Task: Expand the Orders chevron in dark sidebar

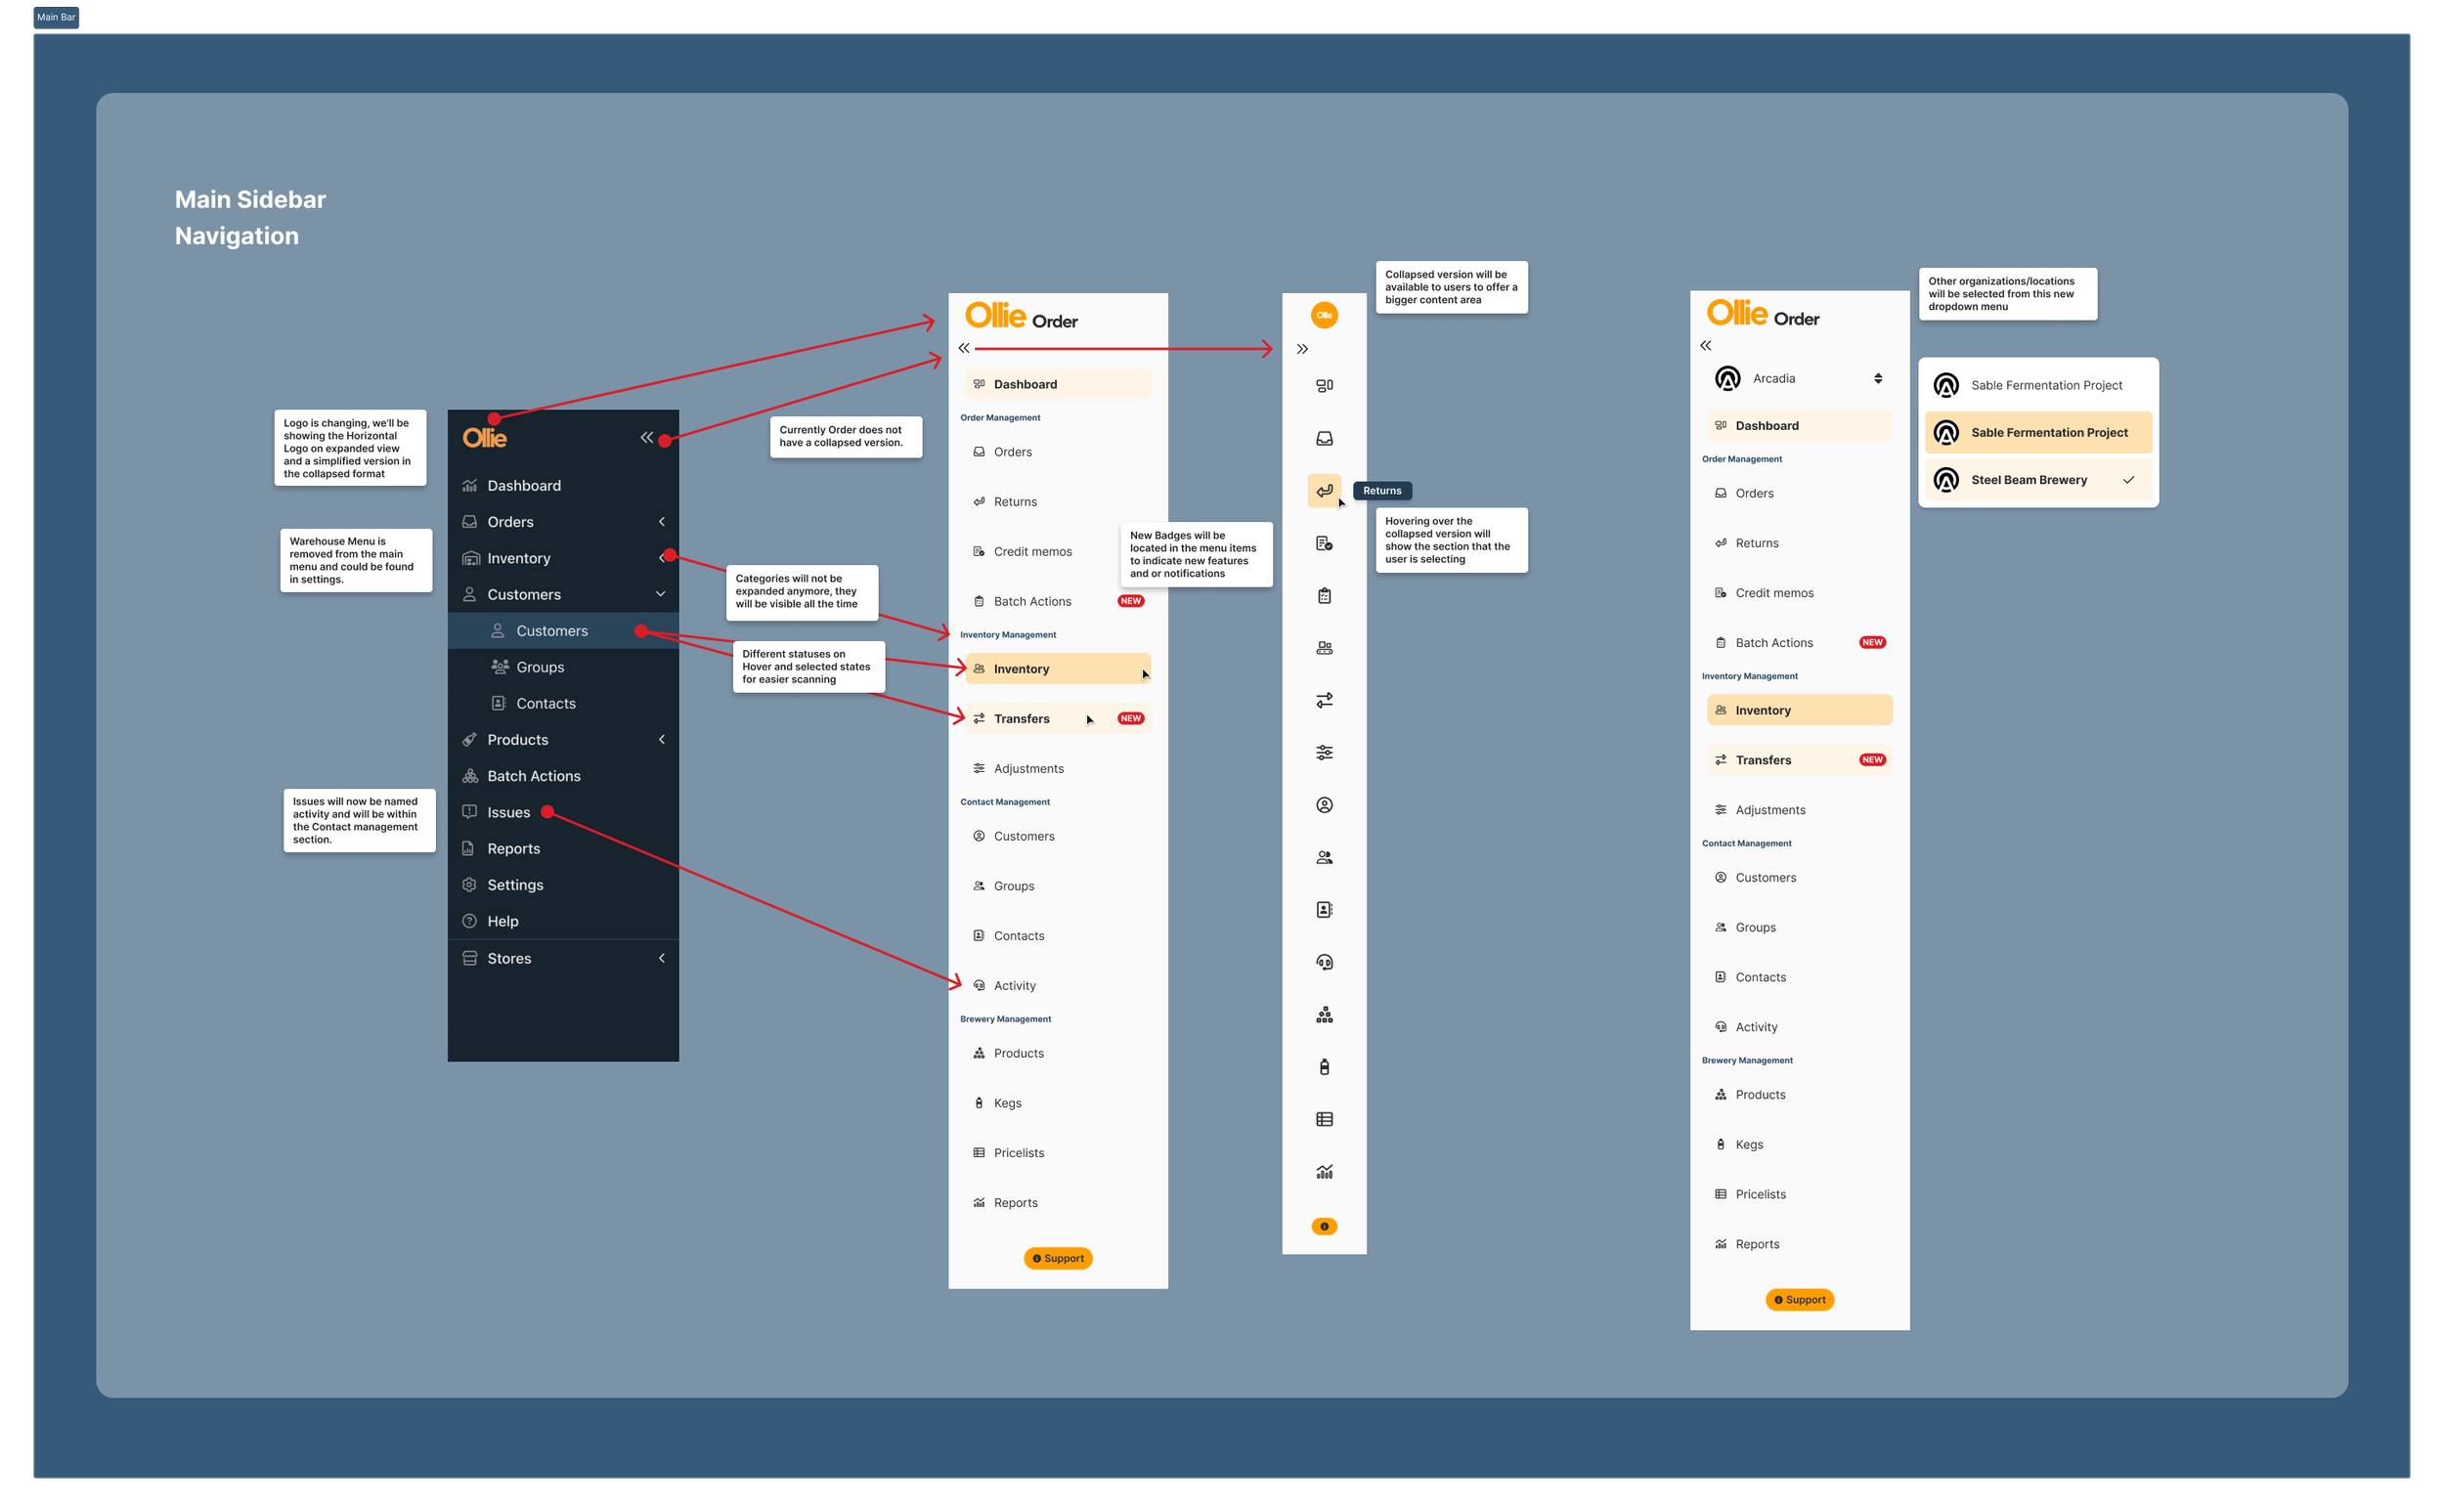Action: 661,522
